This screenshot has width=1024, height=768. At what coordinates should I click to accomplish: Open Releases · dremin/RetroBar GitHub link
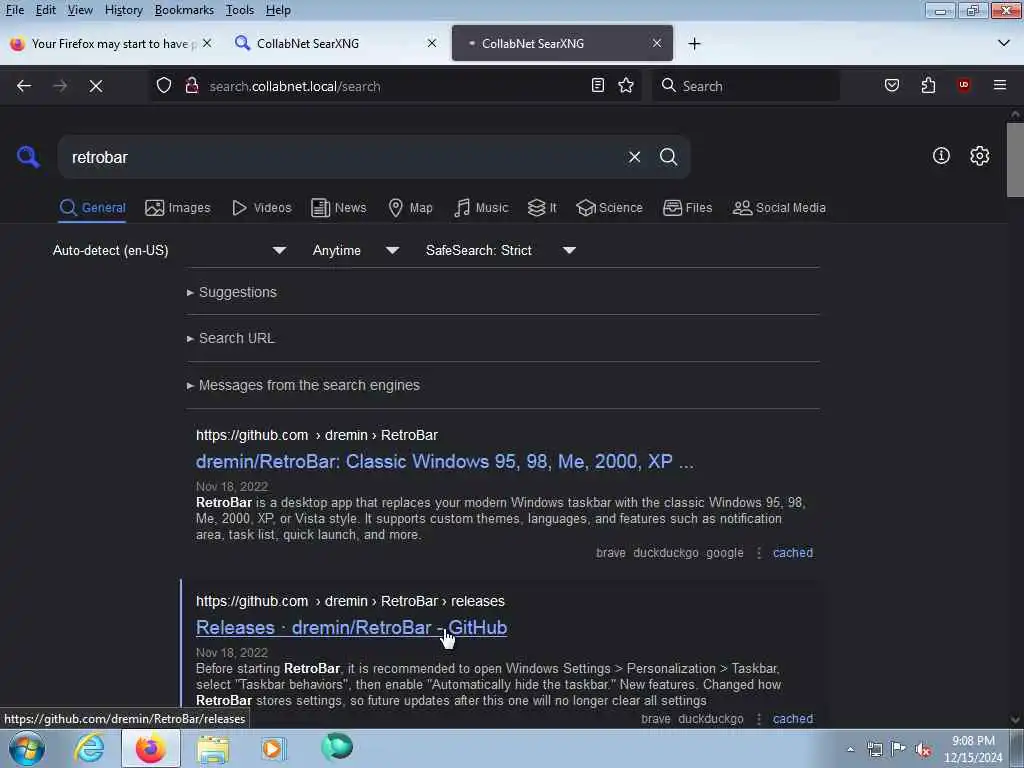(351, 628)
